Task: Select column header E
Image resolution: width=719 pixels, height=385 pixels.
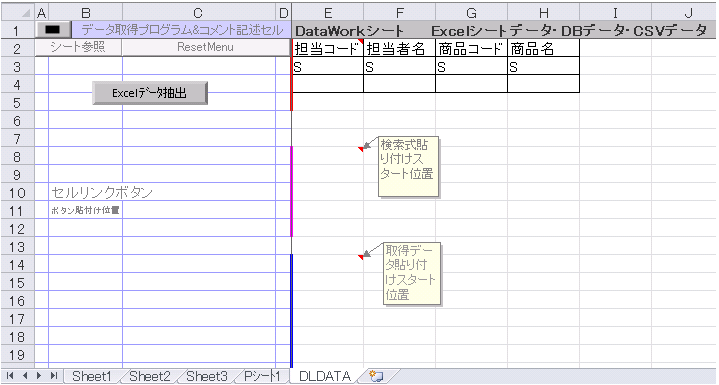Action: pos(327,13)
